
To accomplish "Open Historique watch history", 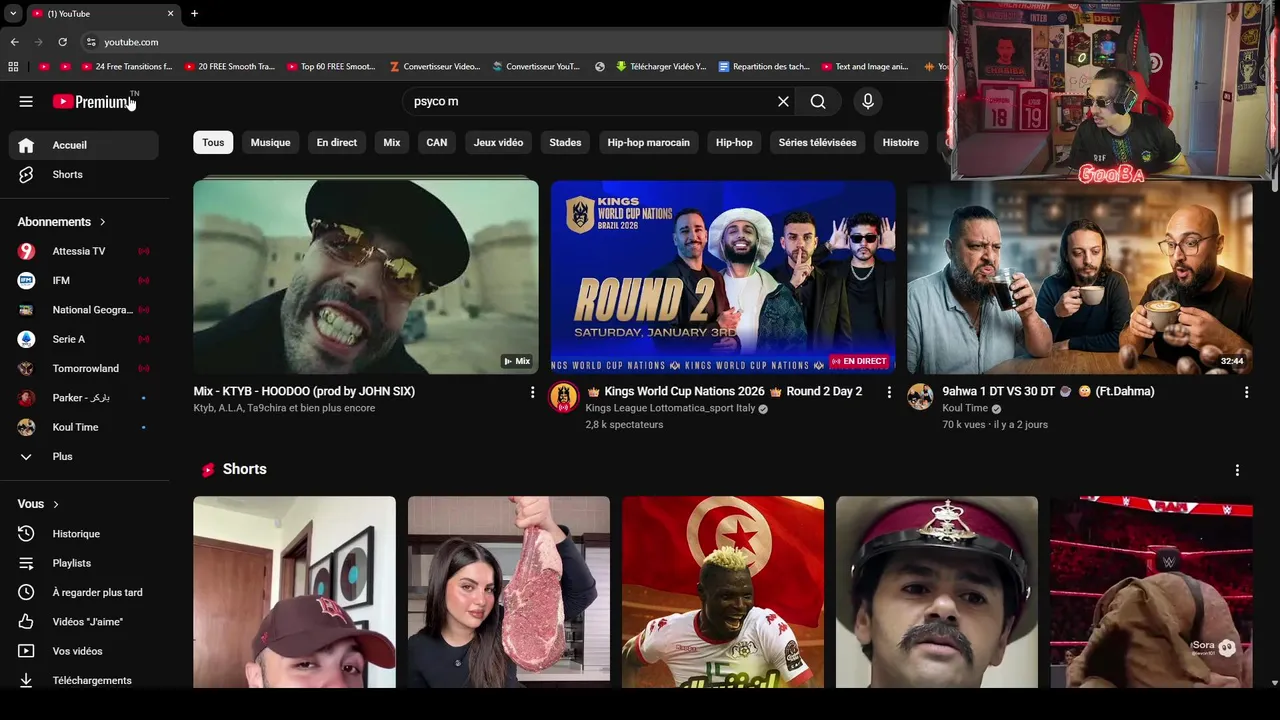I will click(84, 534).
